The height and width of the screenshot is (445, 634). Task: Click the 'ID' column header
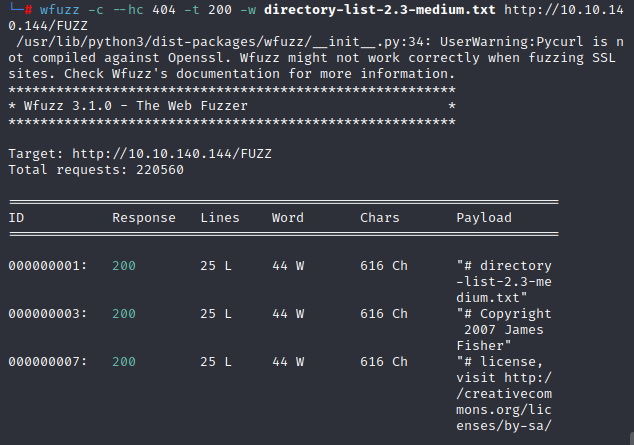(16, 218)
